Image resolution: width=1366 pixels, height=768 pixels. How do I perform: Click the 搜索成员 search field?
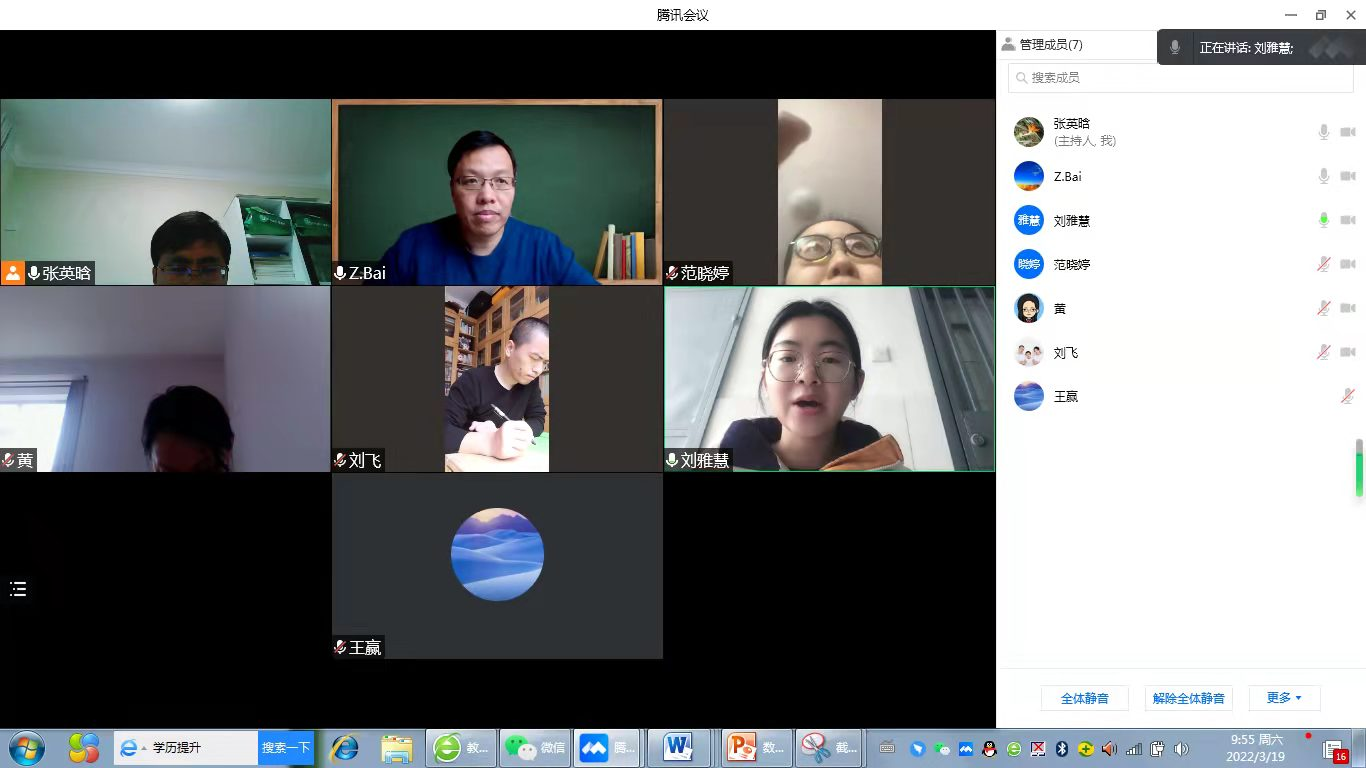[1180, 77]
